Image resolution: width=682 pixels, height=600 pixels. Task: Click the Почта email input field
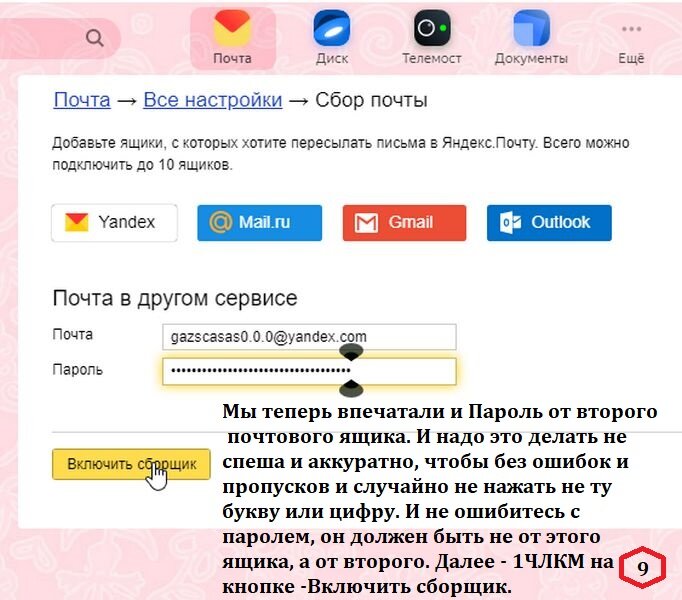coord(309,337)
